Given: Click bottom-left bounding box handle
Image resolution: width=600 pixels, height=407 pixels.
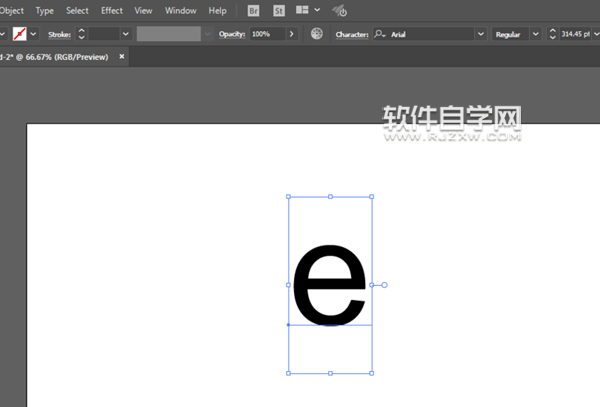Looking at the screenshot, I should pyautogui.click(x=289, y=373).
